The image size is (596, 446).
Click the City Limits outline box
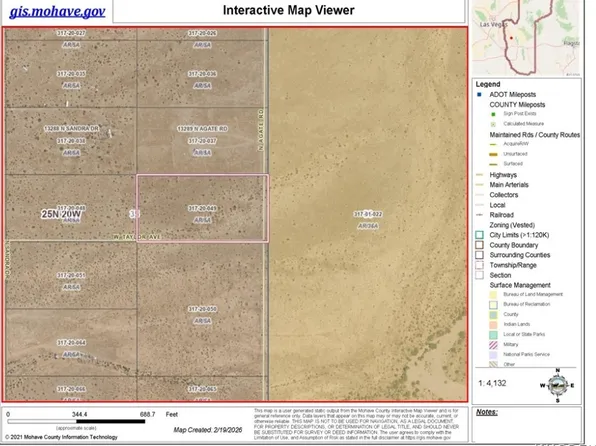point(479,235)
